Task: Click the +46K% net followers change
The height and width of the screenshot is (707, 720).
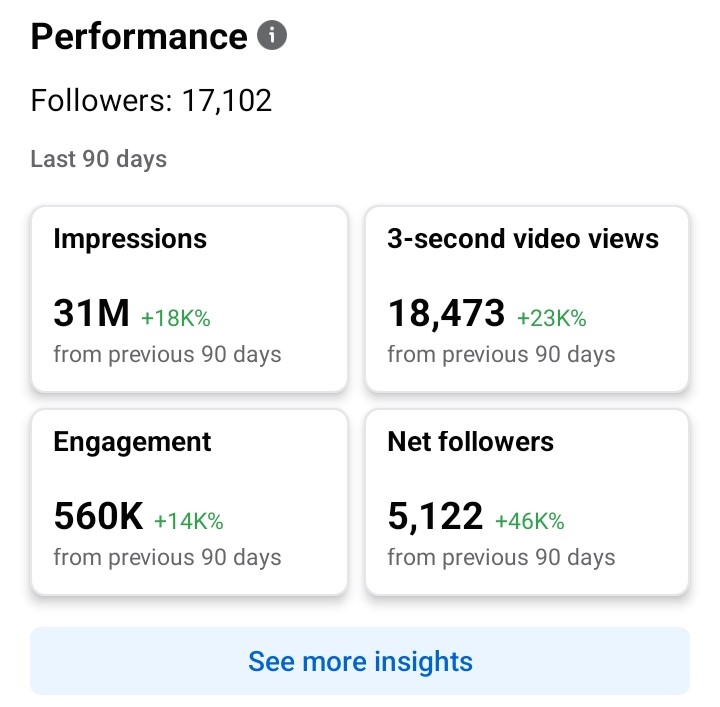Action: click(530, 521)
